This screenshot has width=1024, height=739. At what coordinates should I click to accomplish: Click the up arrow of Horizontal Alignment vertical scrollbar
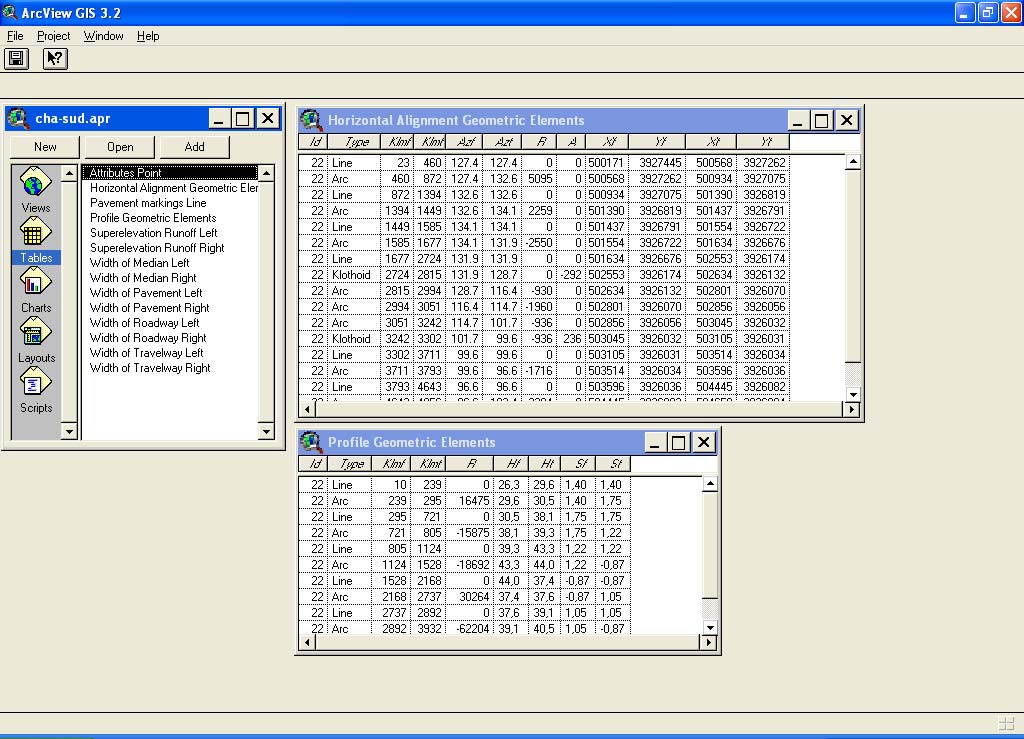853,162
